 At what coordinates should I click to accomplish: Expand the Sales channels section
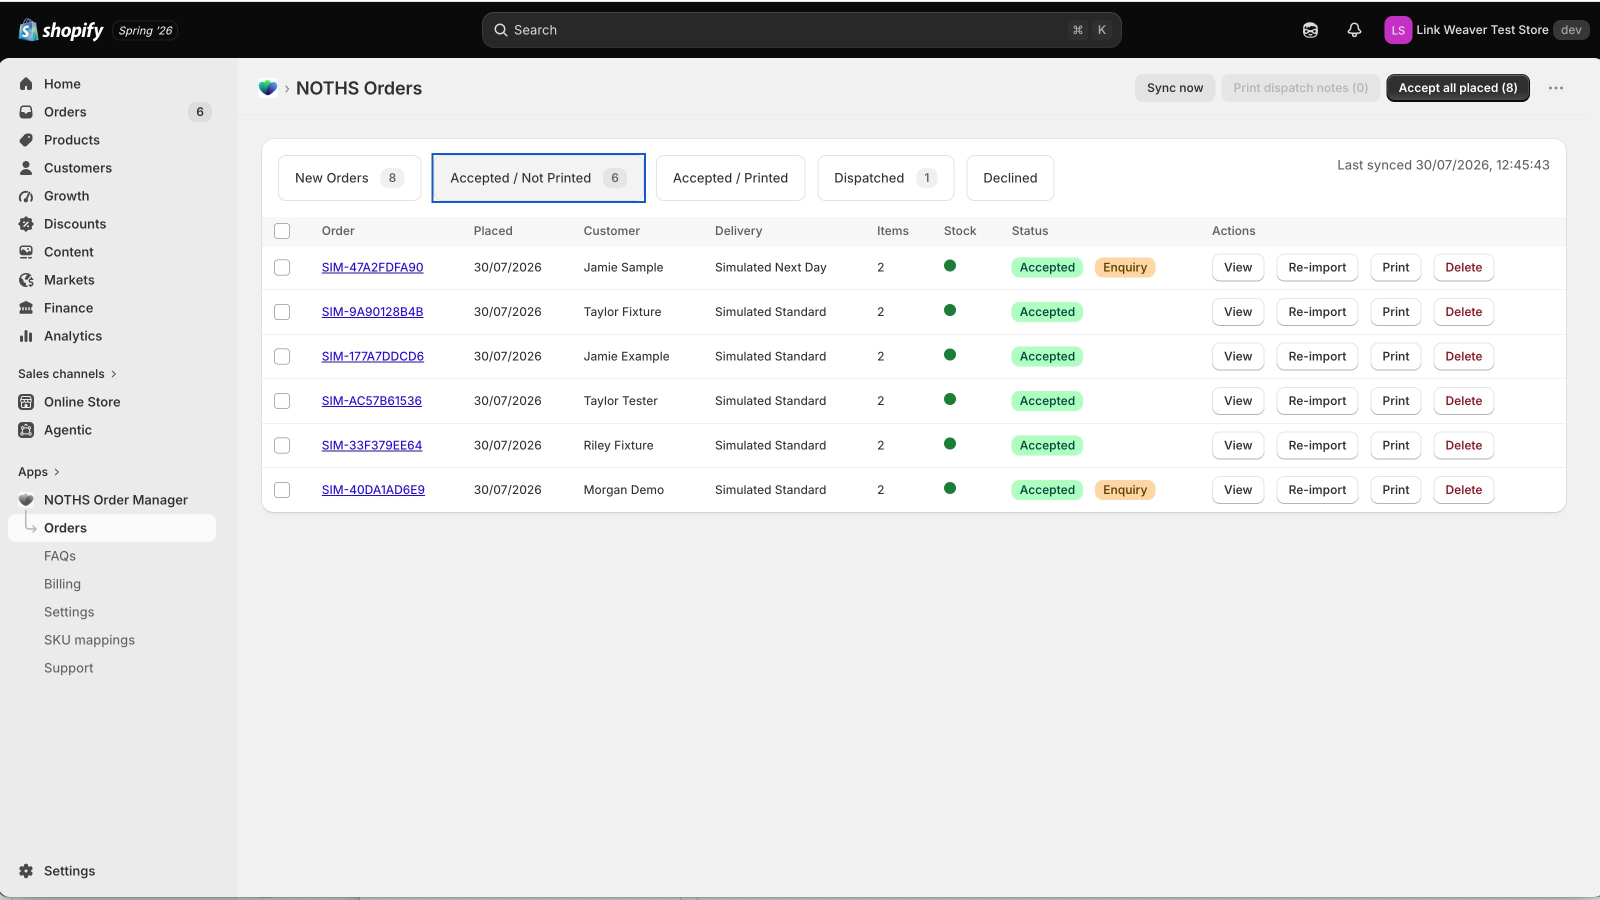tap(67, 374)
